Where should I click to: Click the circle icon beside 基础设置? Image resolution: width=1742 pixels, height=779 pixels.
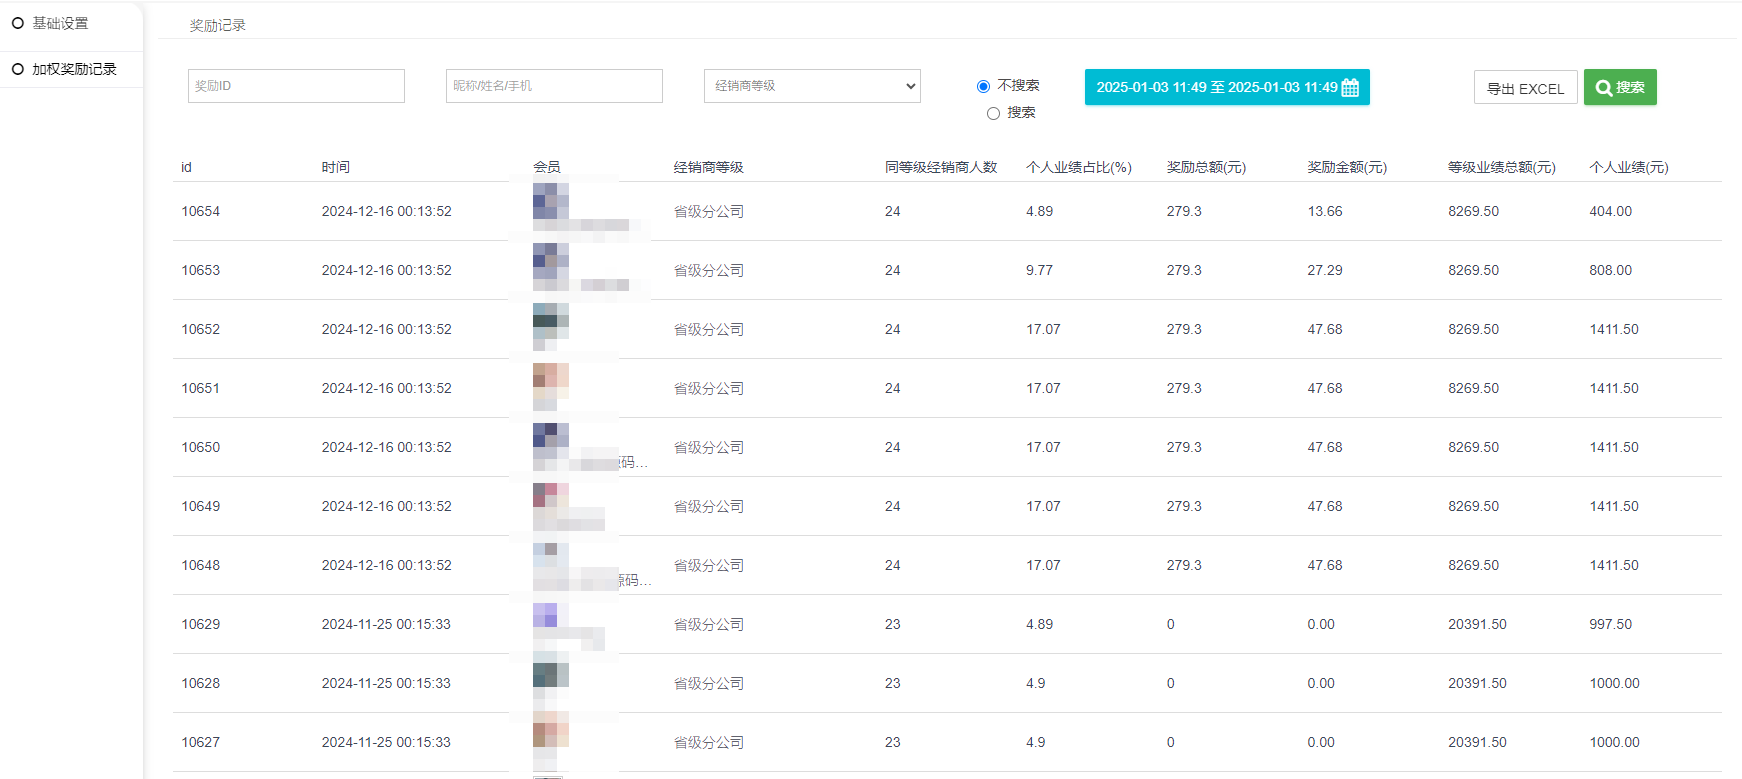tap(18, 23)
